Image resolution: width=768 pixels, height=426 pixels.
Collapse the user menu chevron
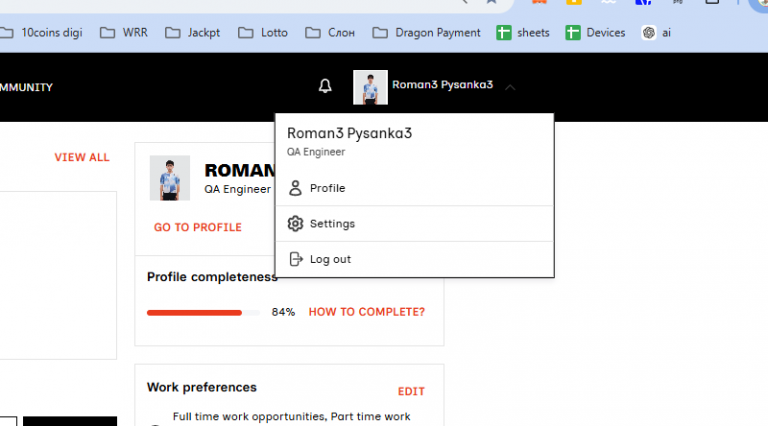click(x=510, y=87)
